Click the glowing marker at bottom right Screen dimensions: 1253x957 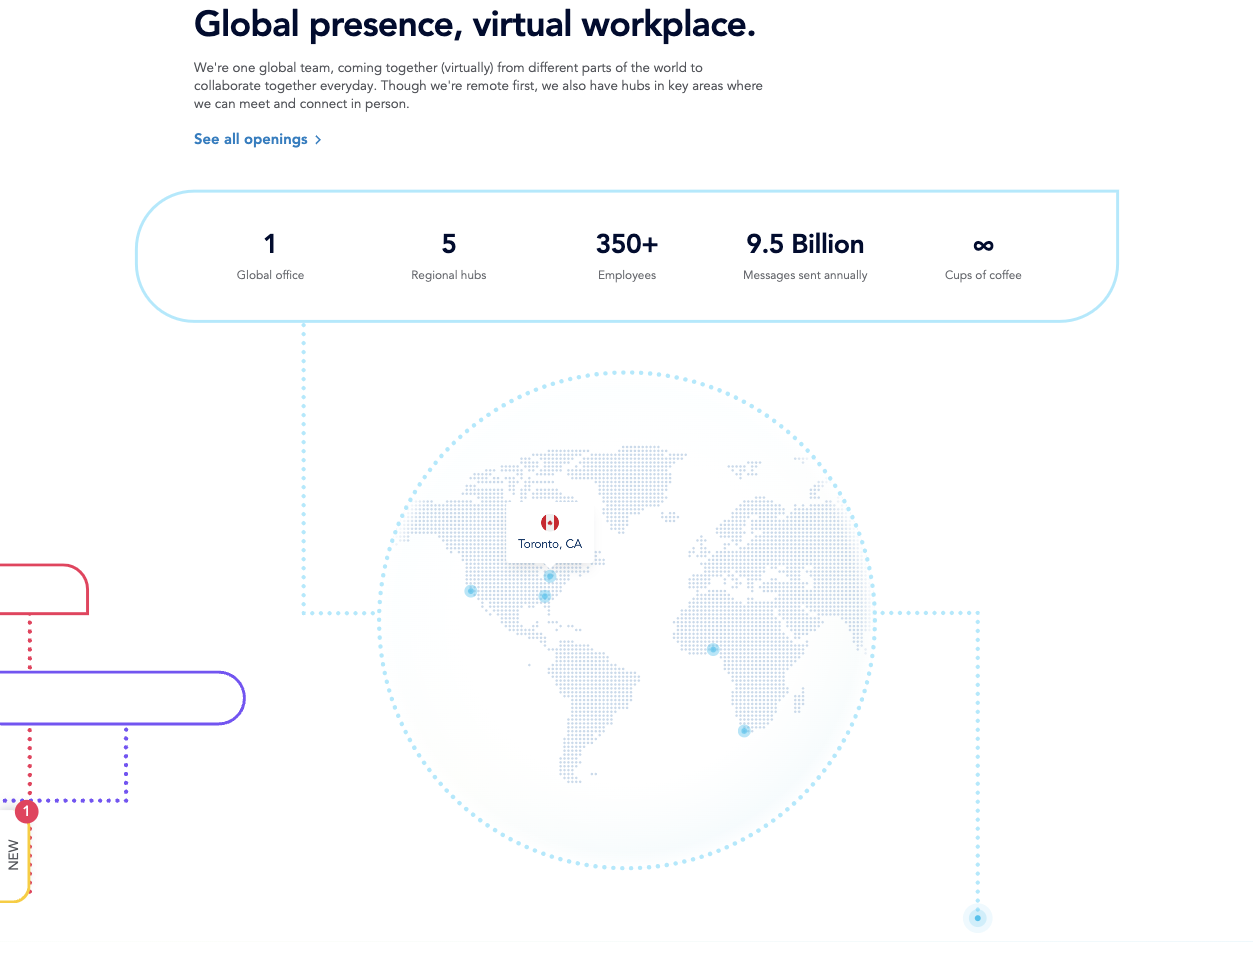[976, 917]
